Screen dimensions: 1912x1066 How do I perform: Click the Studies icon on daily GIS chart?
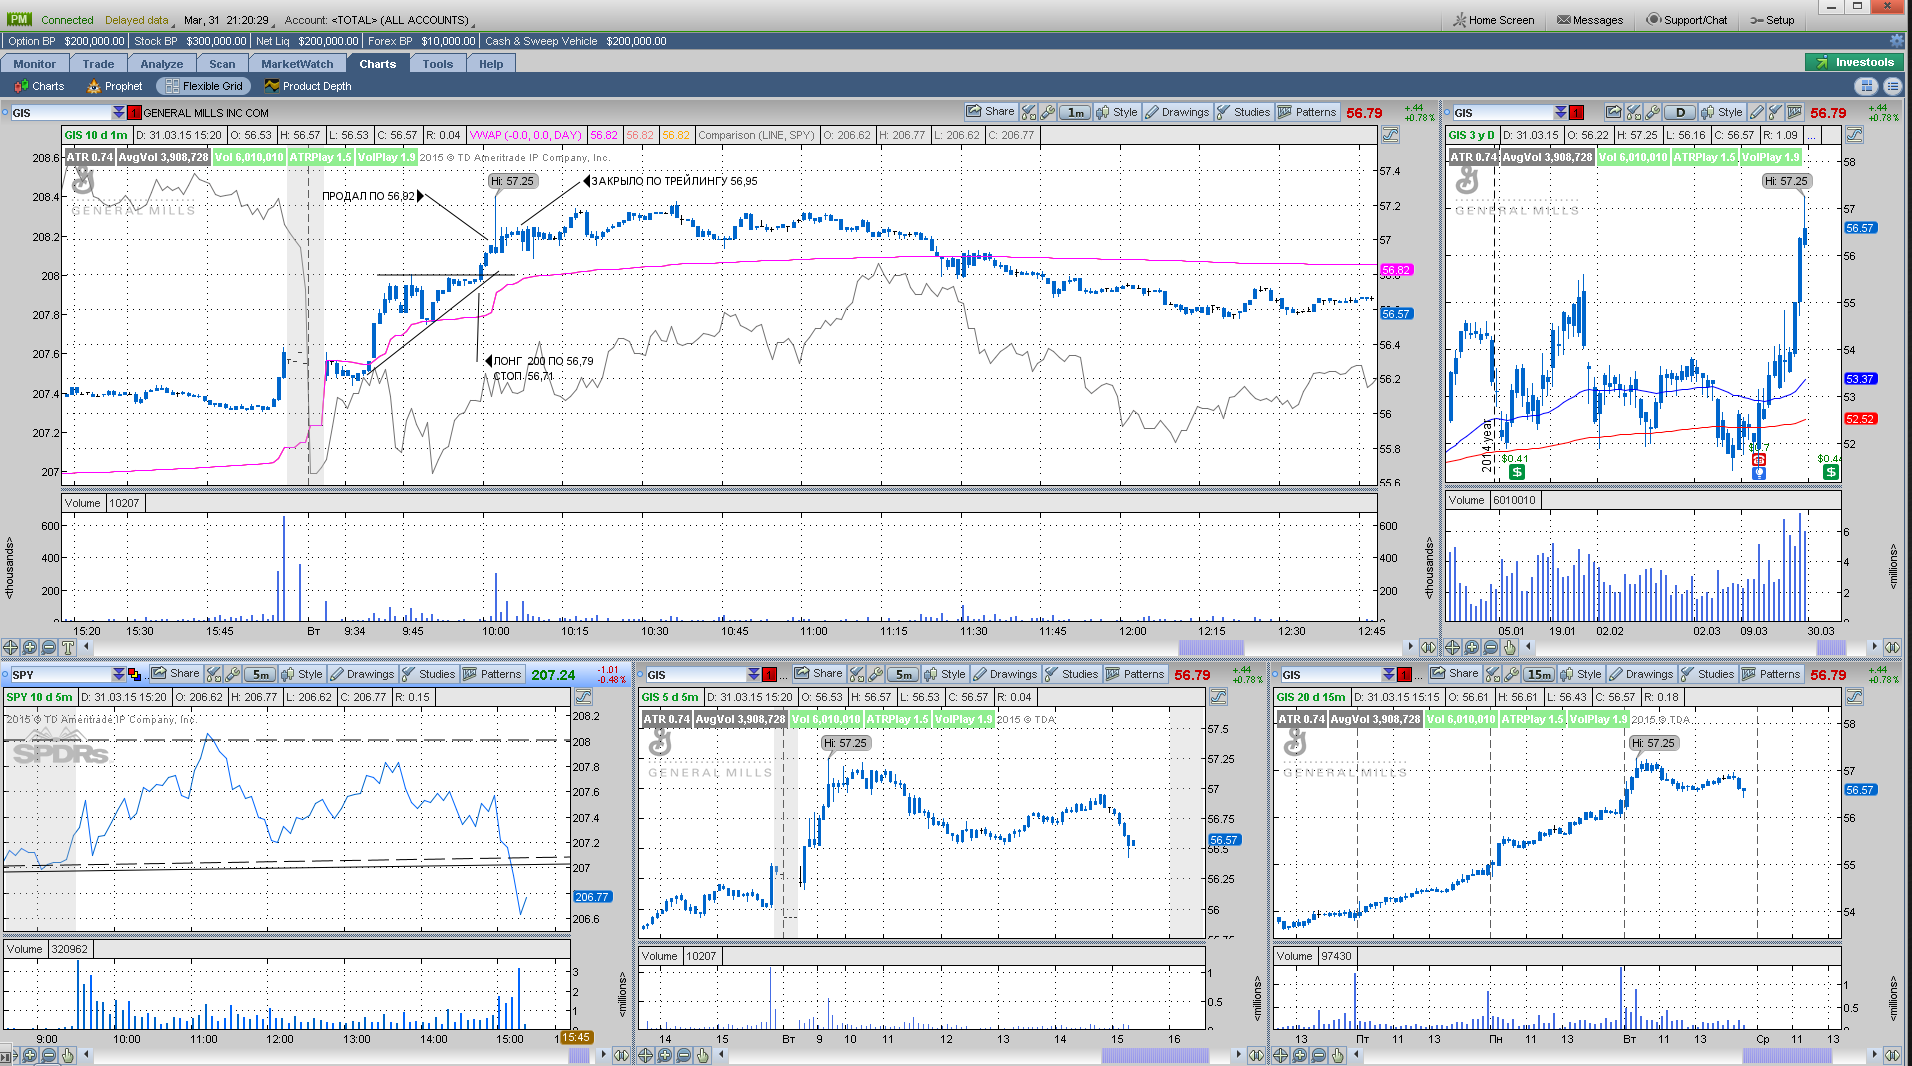pos(1775,112)
